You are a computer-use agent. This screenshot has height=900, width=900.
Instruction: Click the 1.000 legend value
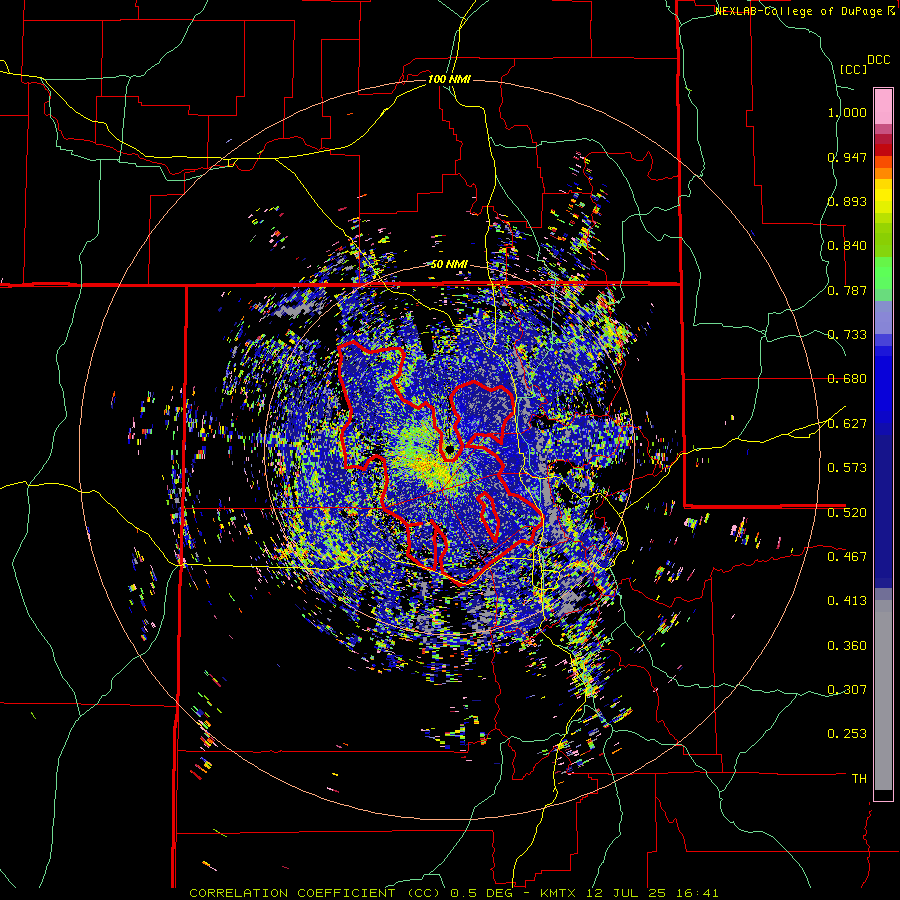pyautogui.click(x=847, y=112)
